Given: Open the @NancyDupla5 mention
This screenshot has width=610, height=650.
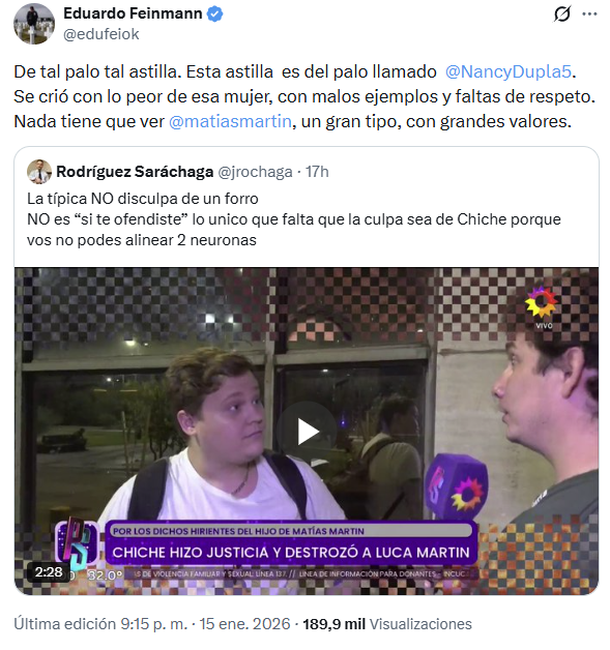Looking at the screenshot, I should (x=508, y=72).
